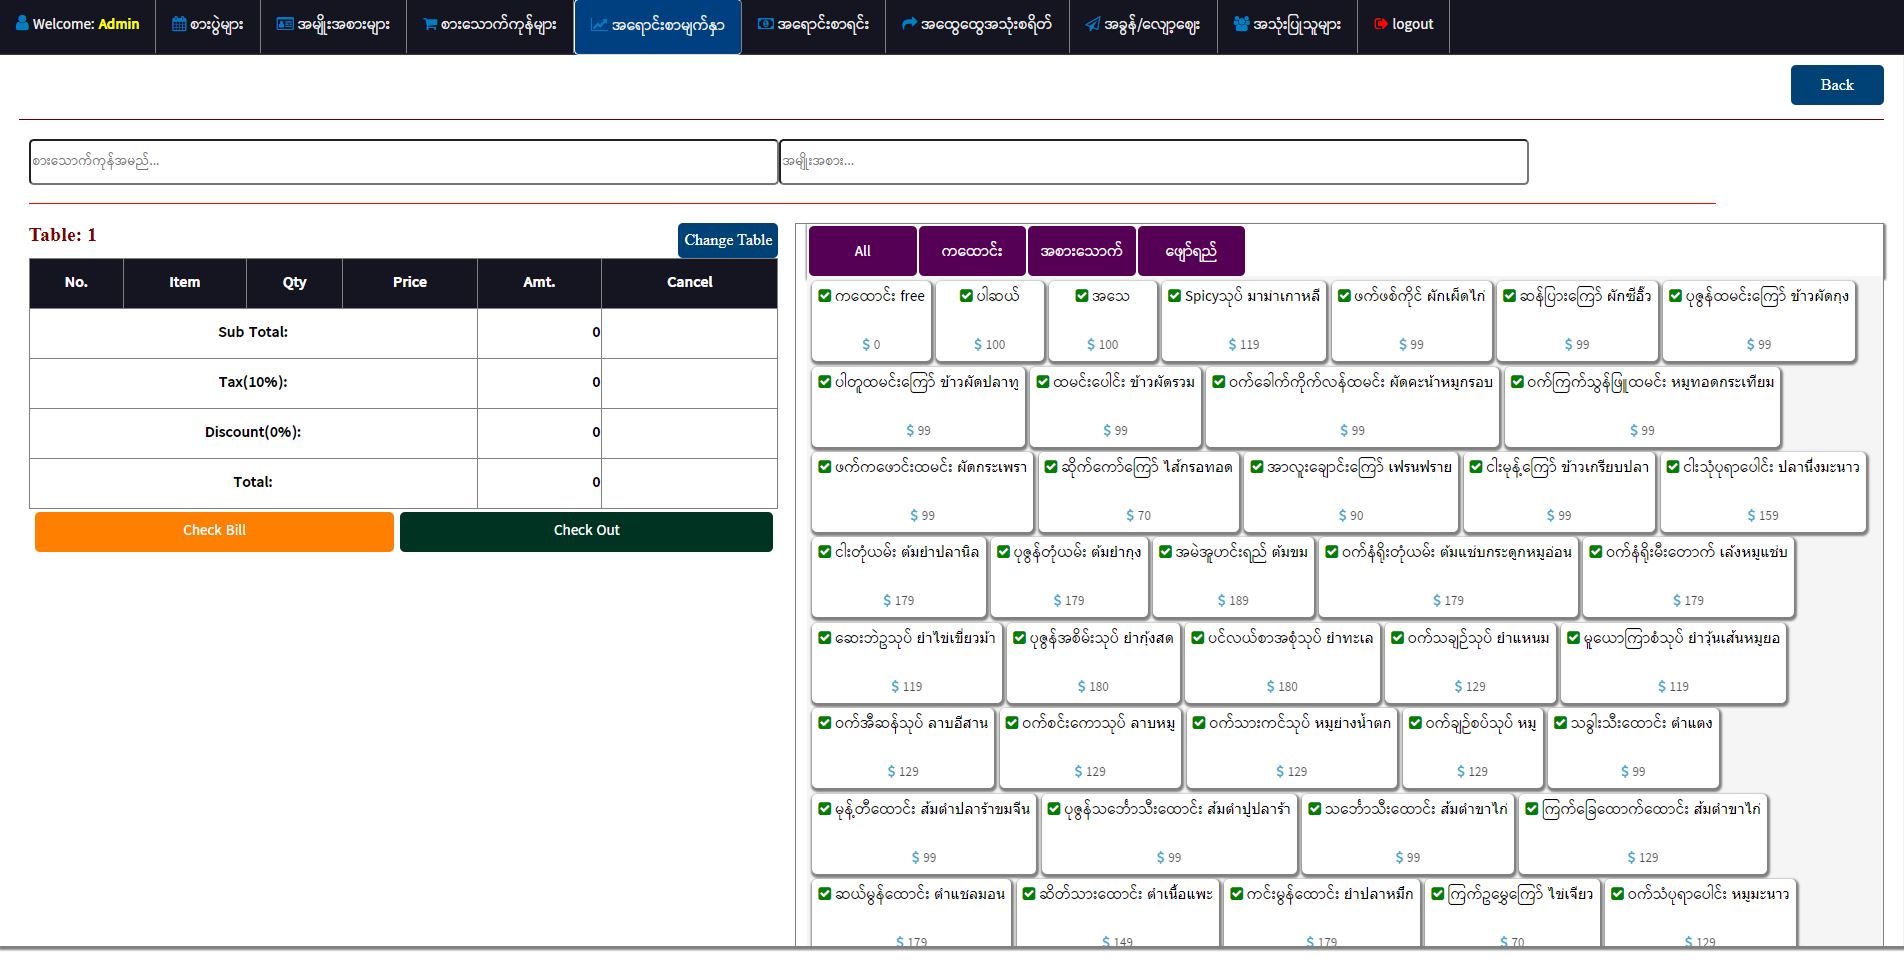The image size is (1904, 961).
Task: Click the shopping cart icon in navbar
Action: click(x=430, y=24)
